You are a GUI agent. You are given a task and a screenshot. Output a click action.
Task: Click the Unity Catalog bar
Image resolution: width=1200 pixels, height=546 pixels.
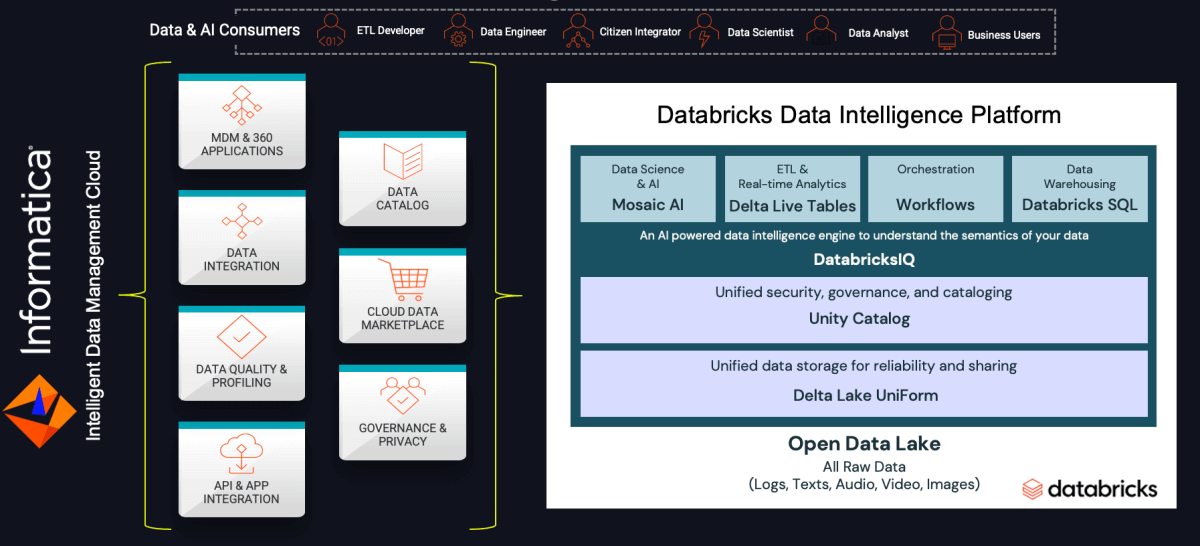tap(860, 309)
